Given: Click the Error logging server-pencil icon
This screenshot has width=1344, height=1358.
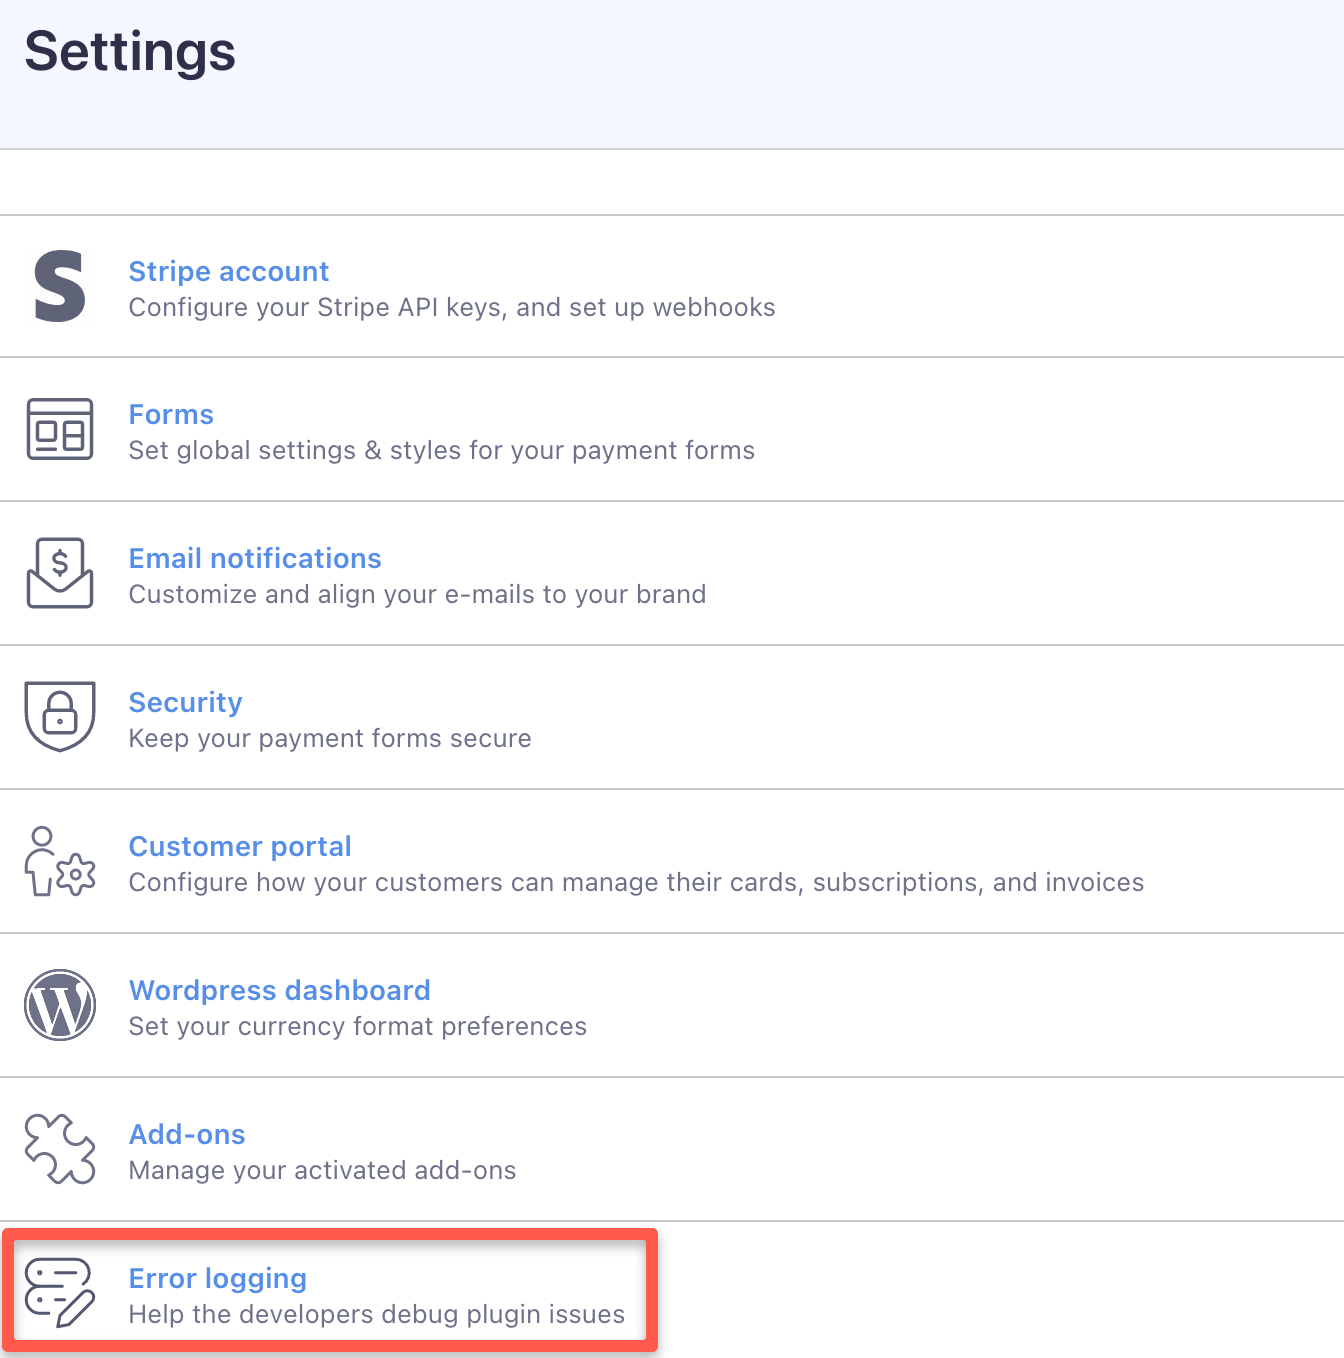Looking at the screenshot, I should [x=60, y=1293].
